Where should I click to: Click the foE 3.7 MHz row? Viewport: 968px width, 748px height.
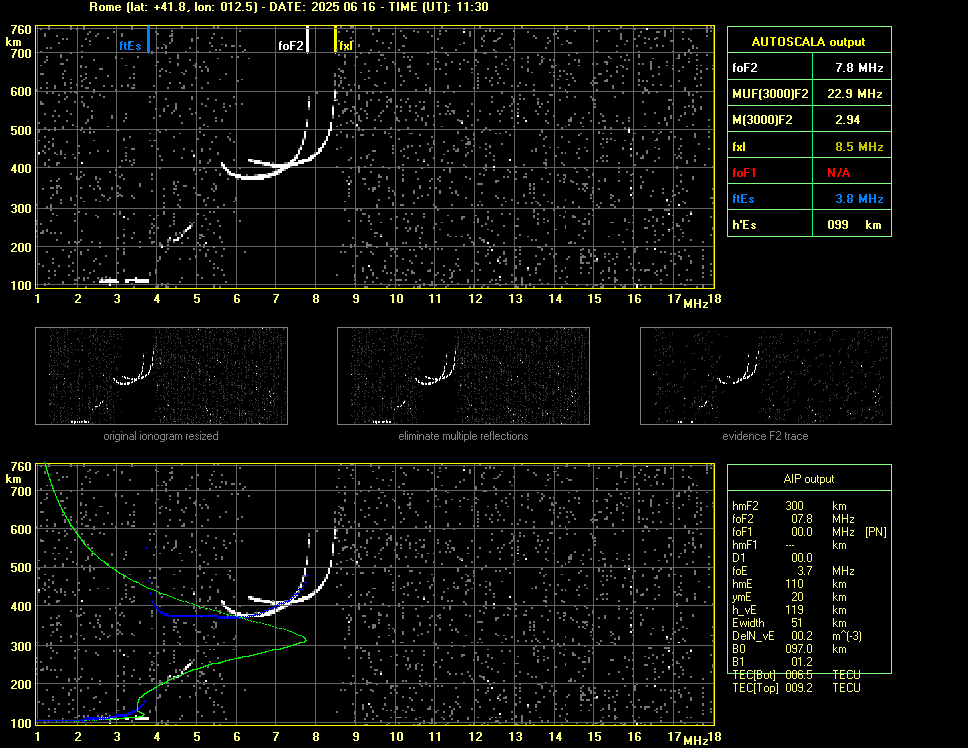pos(793,571)
